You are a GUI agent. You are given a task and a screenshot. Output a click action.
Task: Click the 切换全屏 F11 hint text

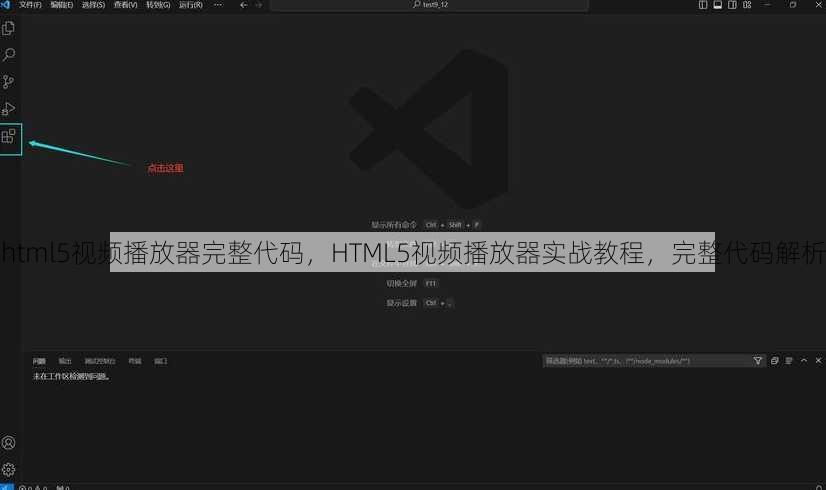point(412,283)
